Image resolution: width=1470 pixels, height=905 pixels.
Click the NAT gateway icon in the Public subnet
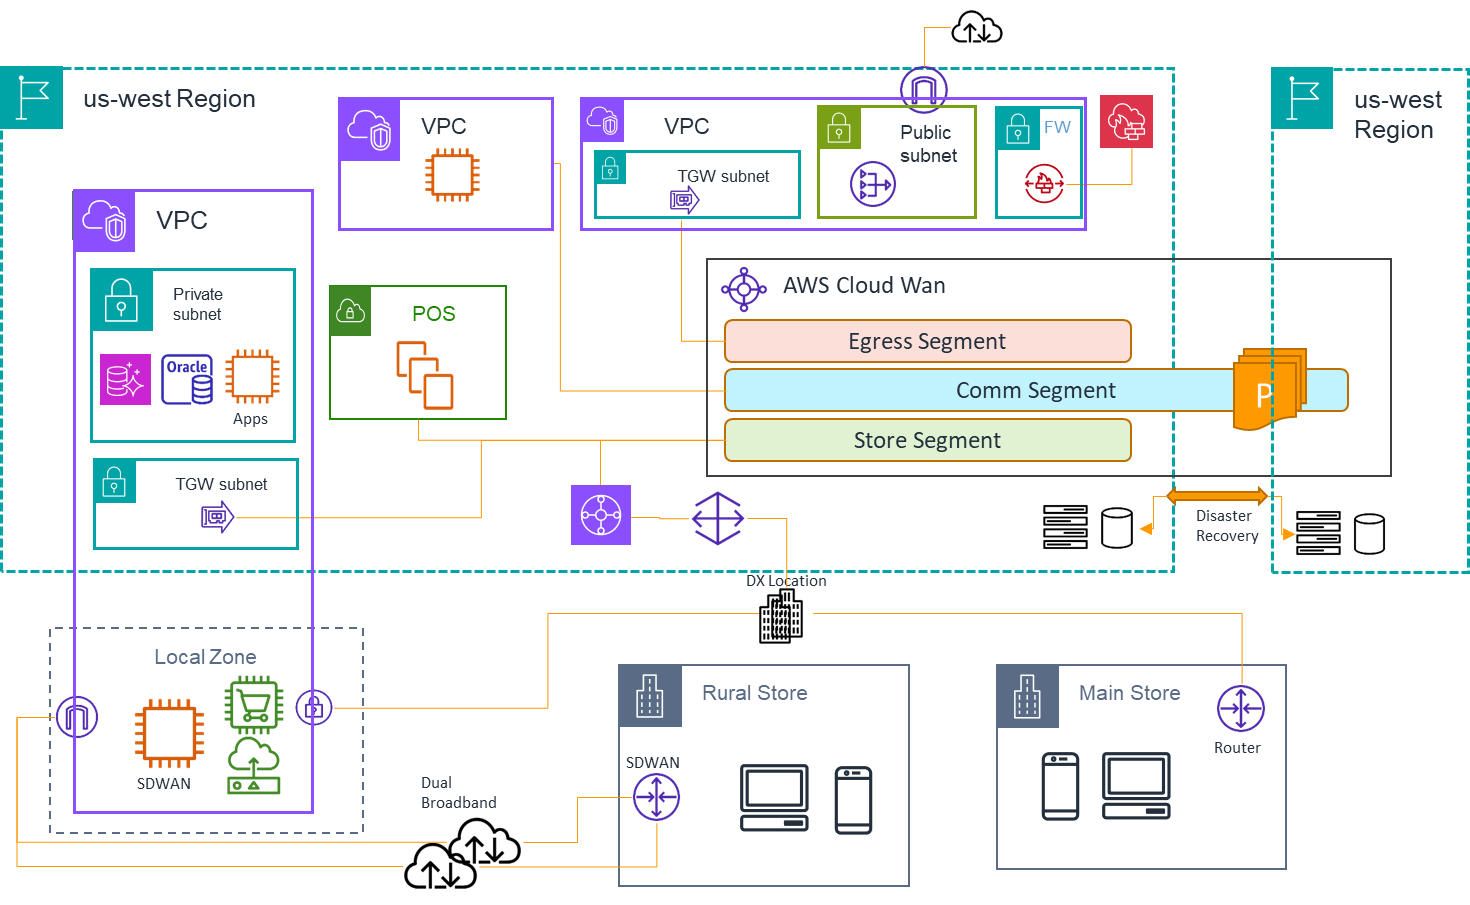pos(873,184)
